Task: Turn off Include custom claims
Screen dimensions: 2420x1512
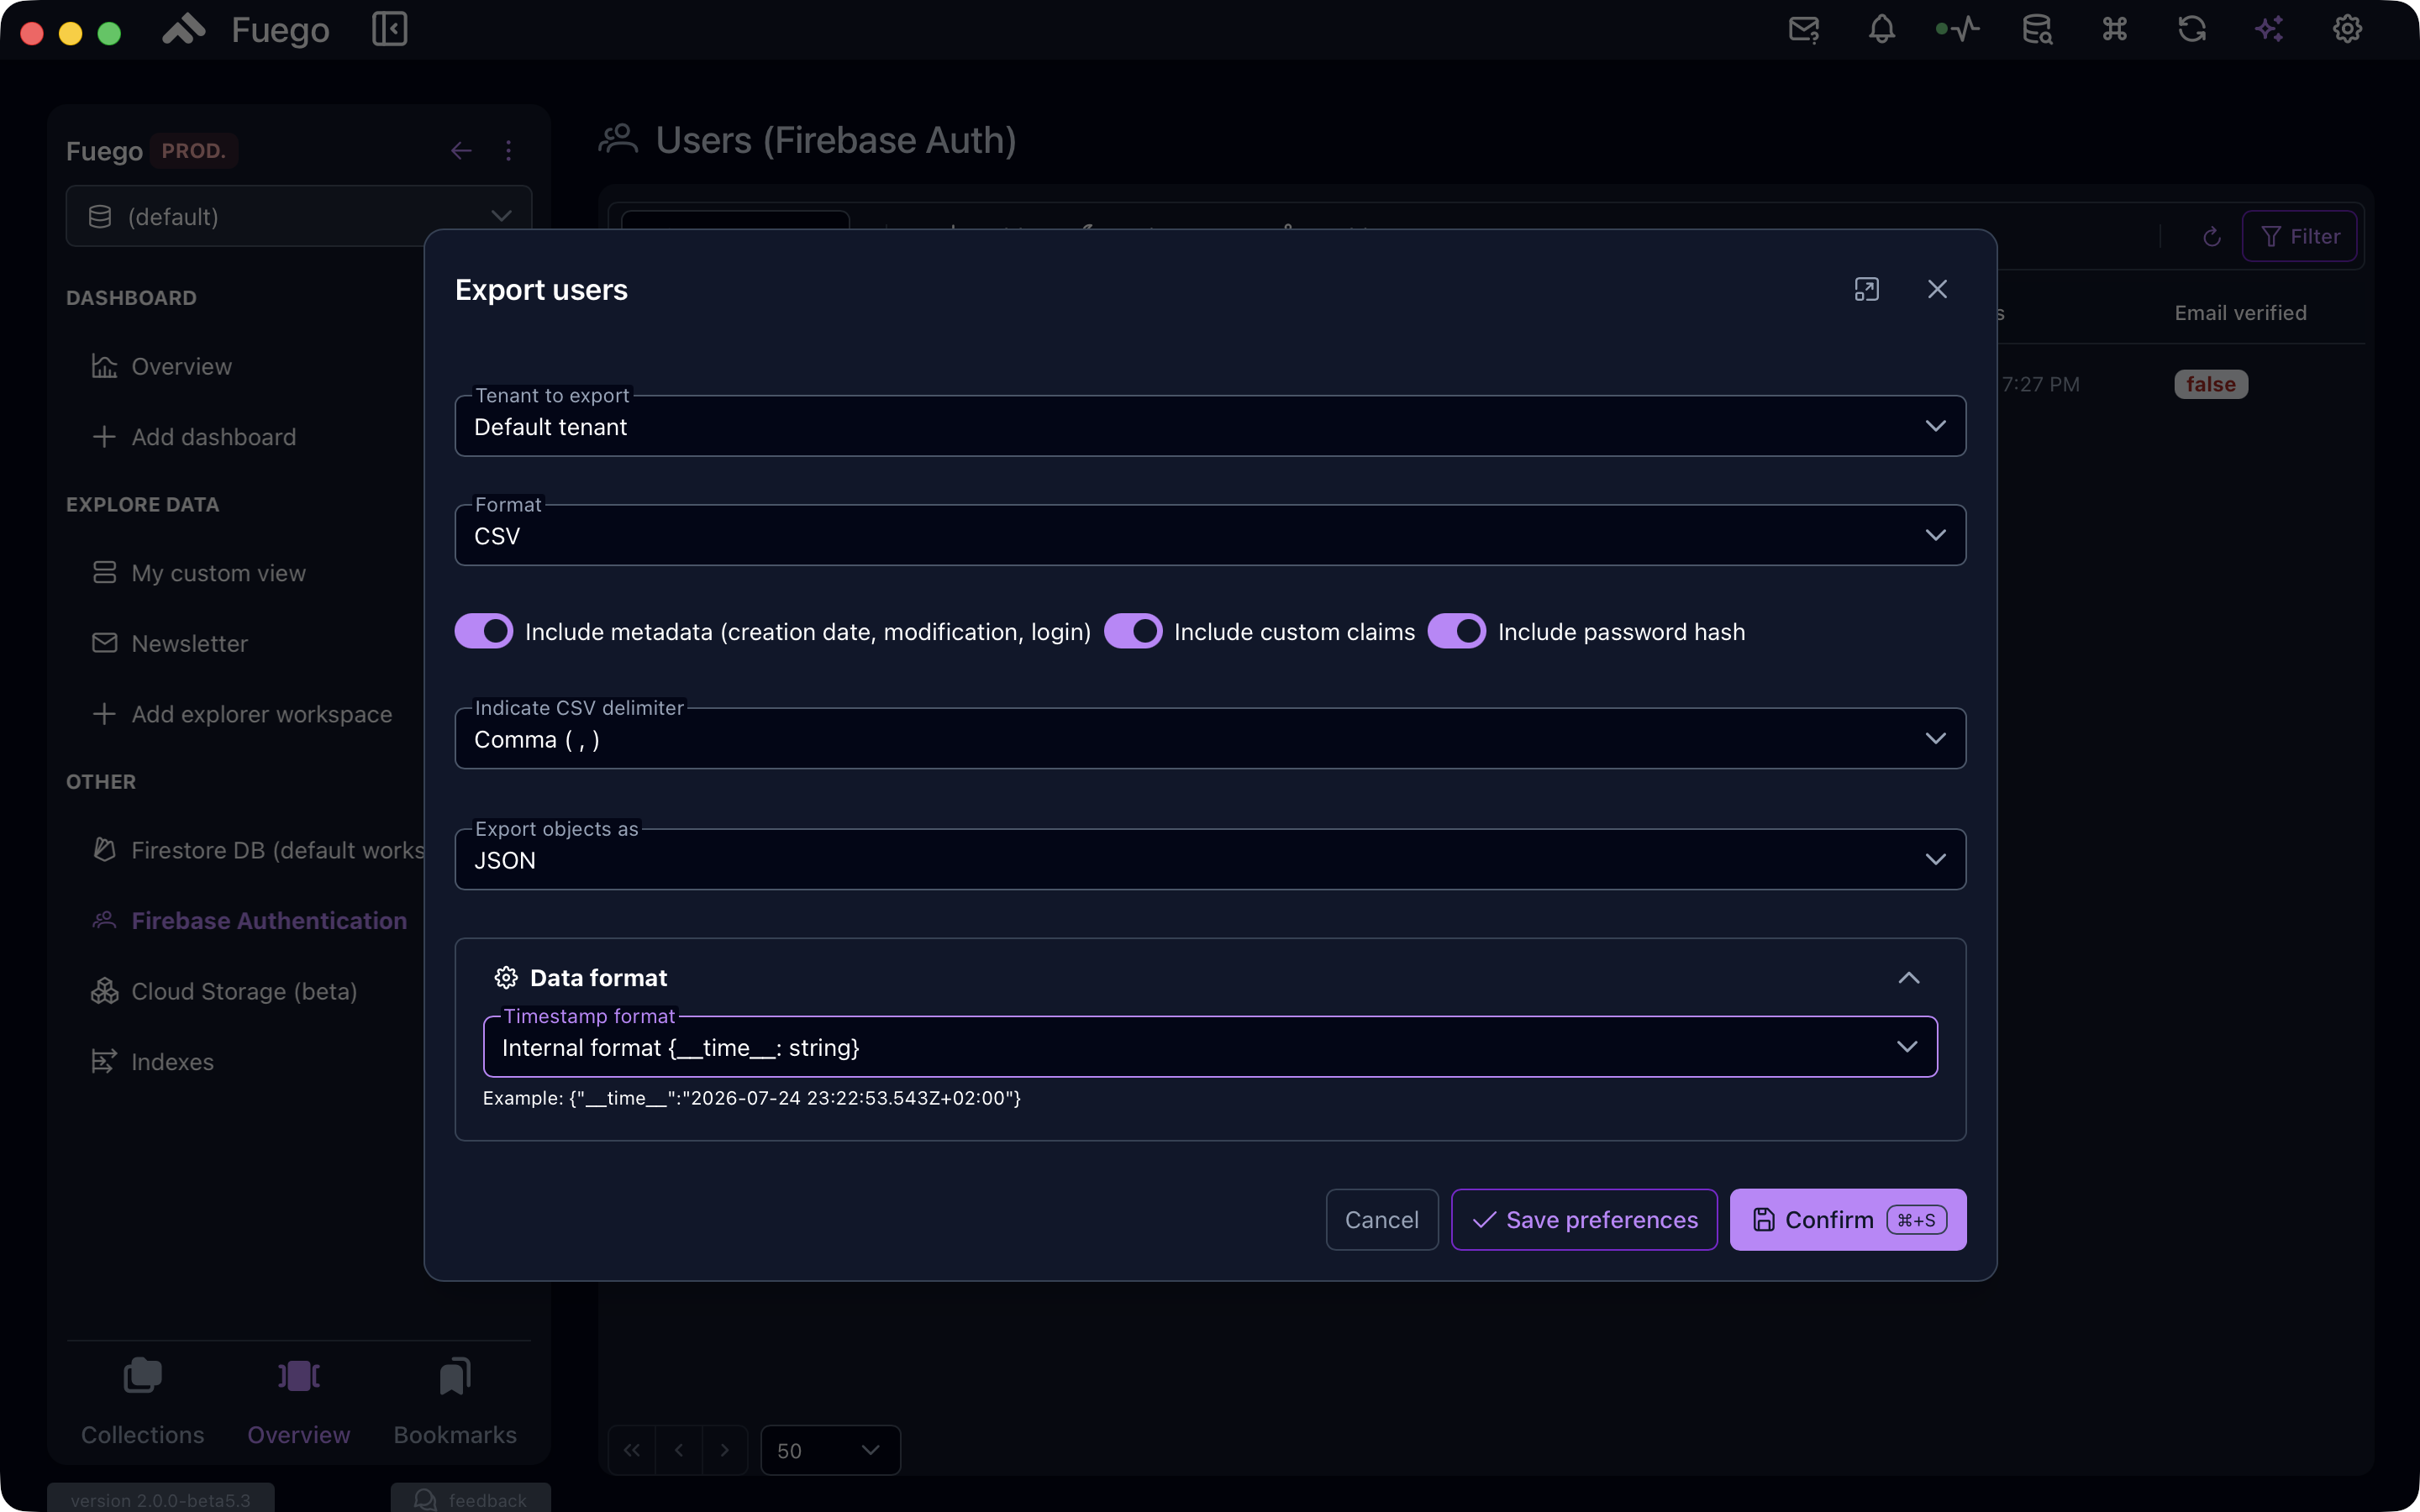Action: point(1133,632)
